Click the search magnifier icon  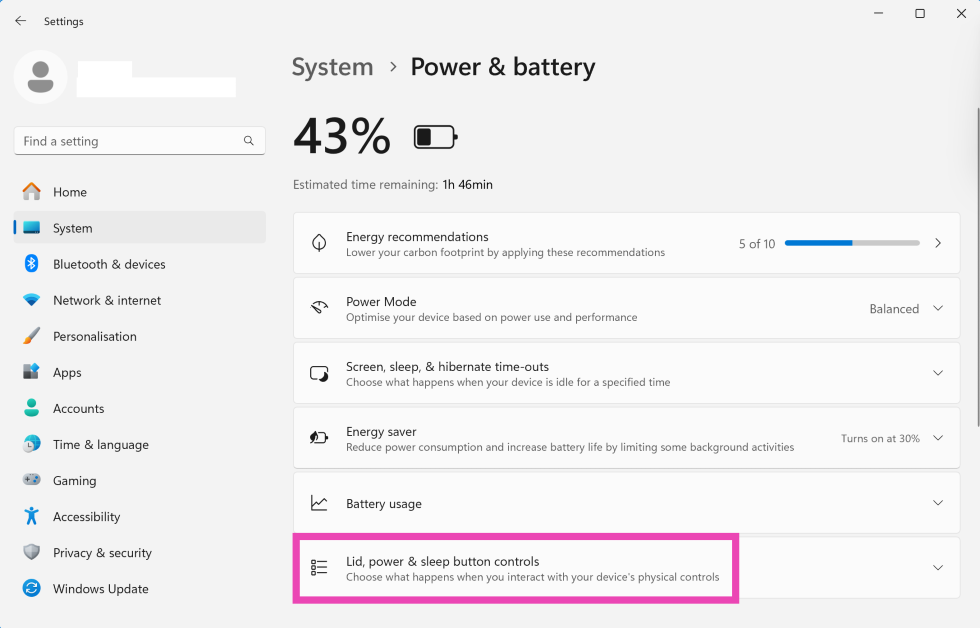(x=249, y=141)
